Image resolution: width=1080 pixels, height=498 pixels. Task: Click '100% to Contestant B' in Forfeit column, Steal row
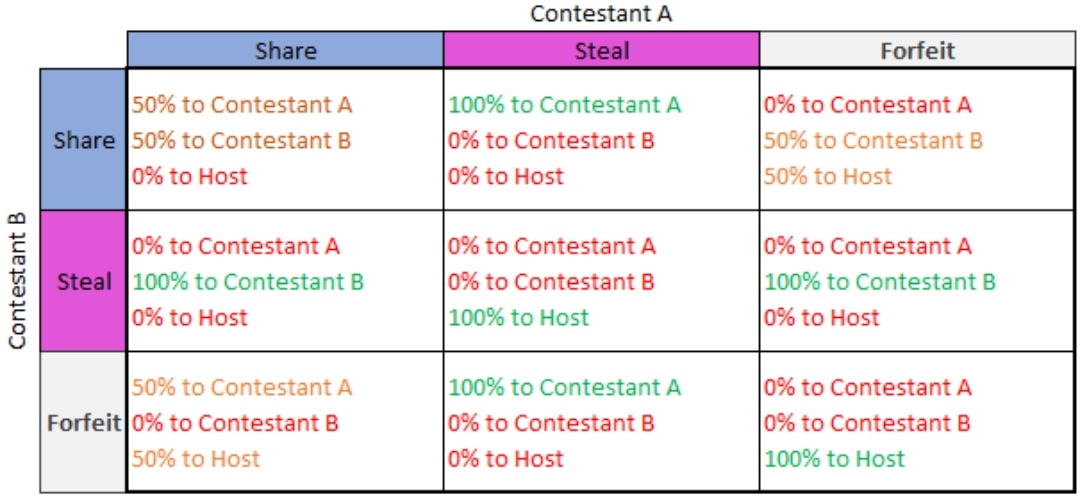pyautogui.click(x=880, y=282)
